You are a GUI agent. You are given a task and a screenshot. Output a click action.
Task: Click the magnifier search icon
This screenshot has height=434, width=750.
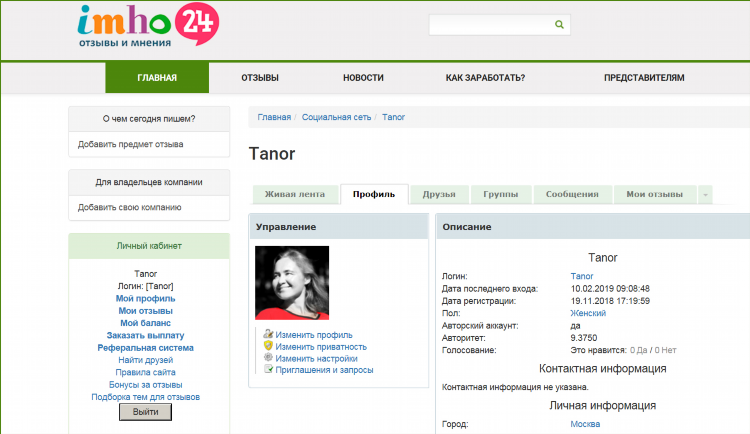559,24
